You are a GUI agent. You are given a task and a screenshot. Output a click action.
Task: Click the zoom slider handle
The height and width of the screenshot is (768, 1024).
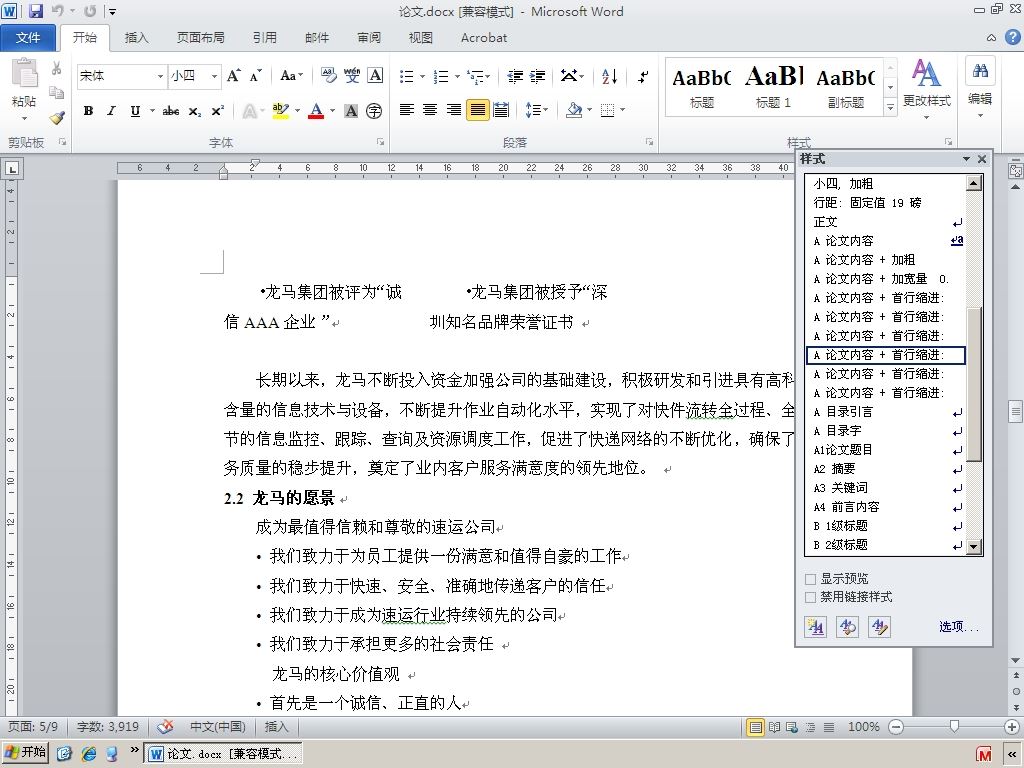coord(954,726)
